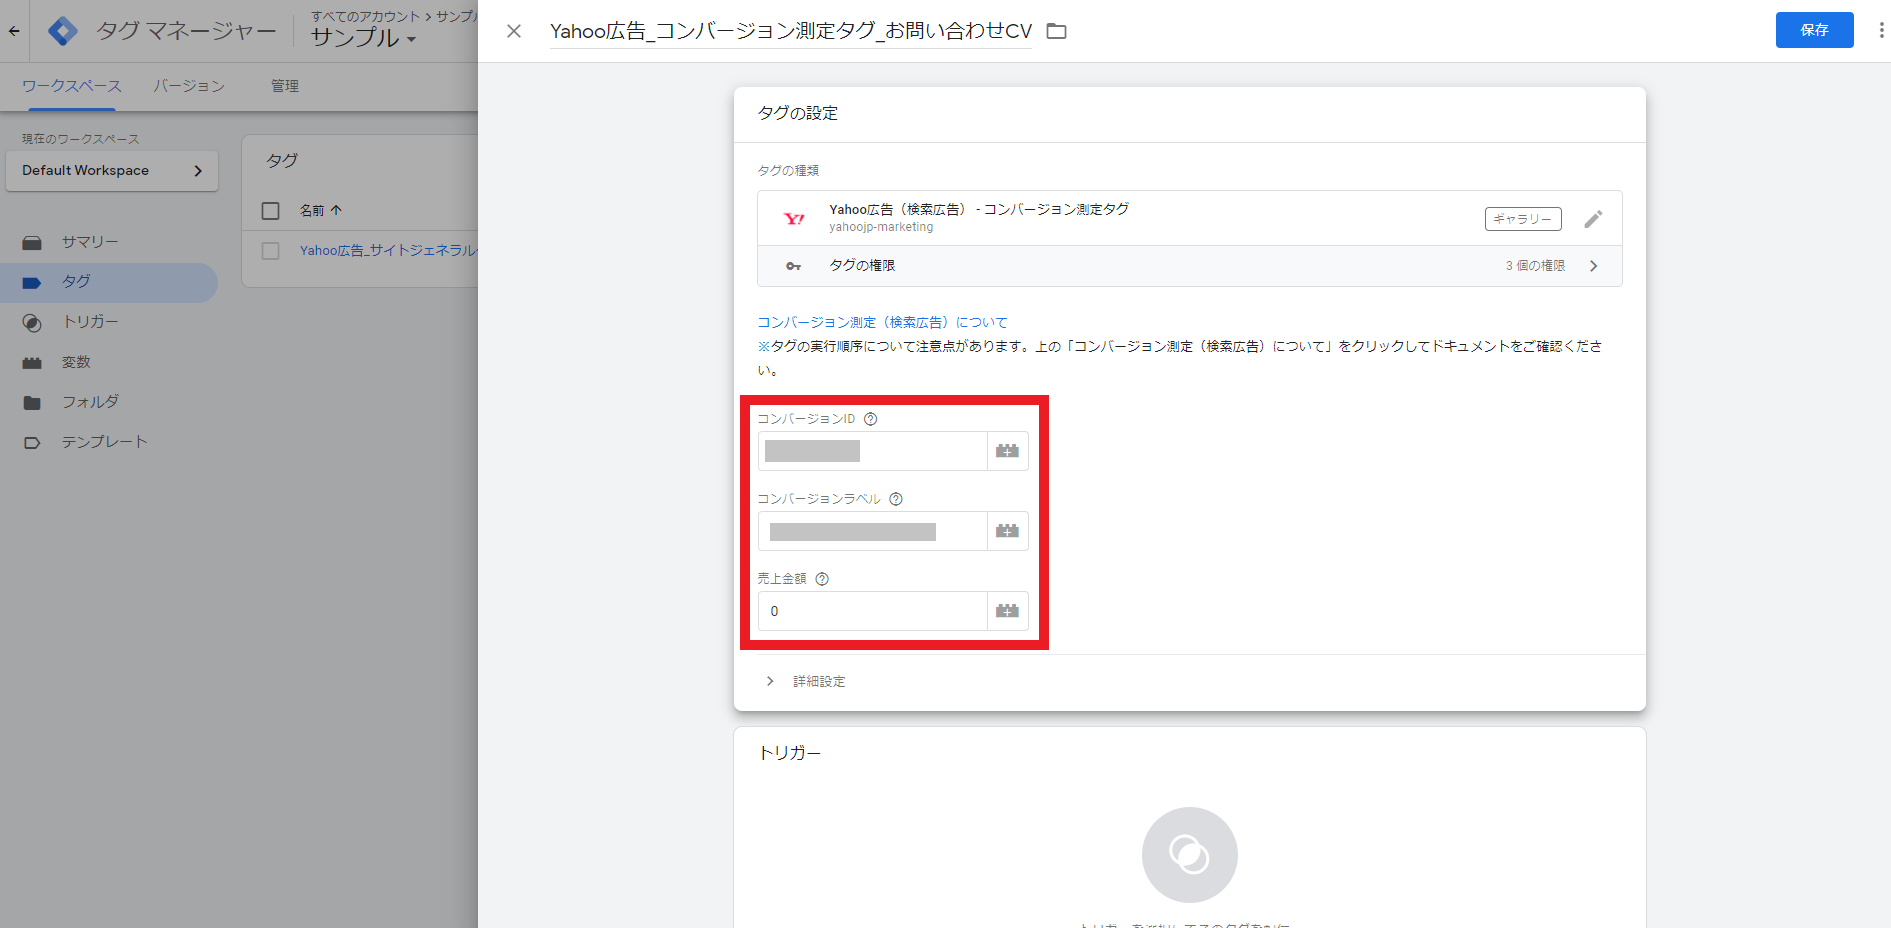Switch to ワークスペース tab
Viewport: 1891px width, 928px height.
(x=72, y=86)
